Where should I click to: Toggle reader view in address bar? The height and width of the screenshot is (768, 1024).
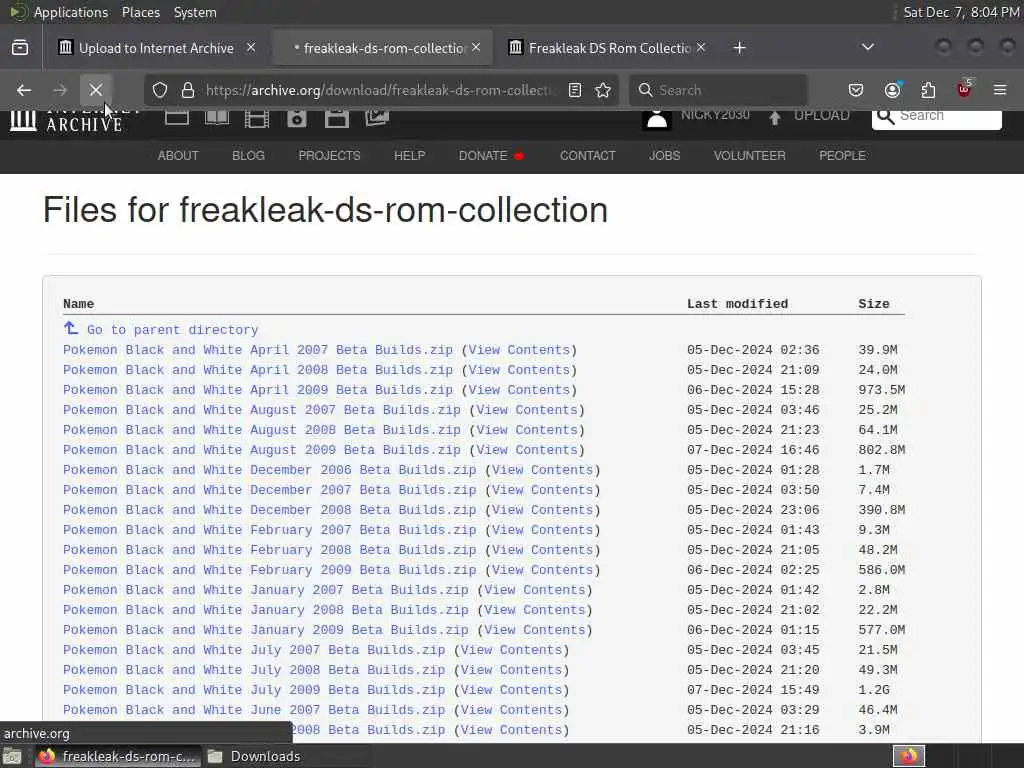pos(575,90)
